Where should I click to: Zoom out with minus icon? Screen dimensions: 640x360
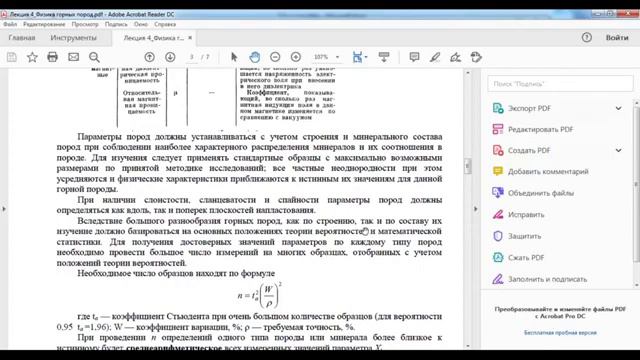(275, 57)
